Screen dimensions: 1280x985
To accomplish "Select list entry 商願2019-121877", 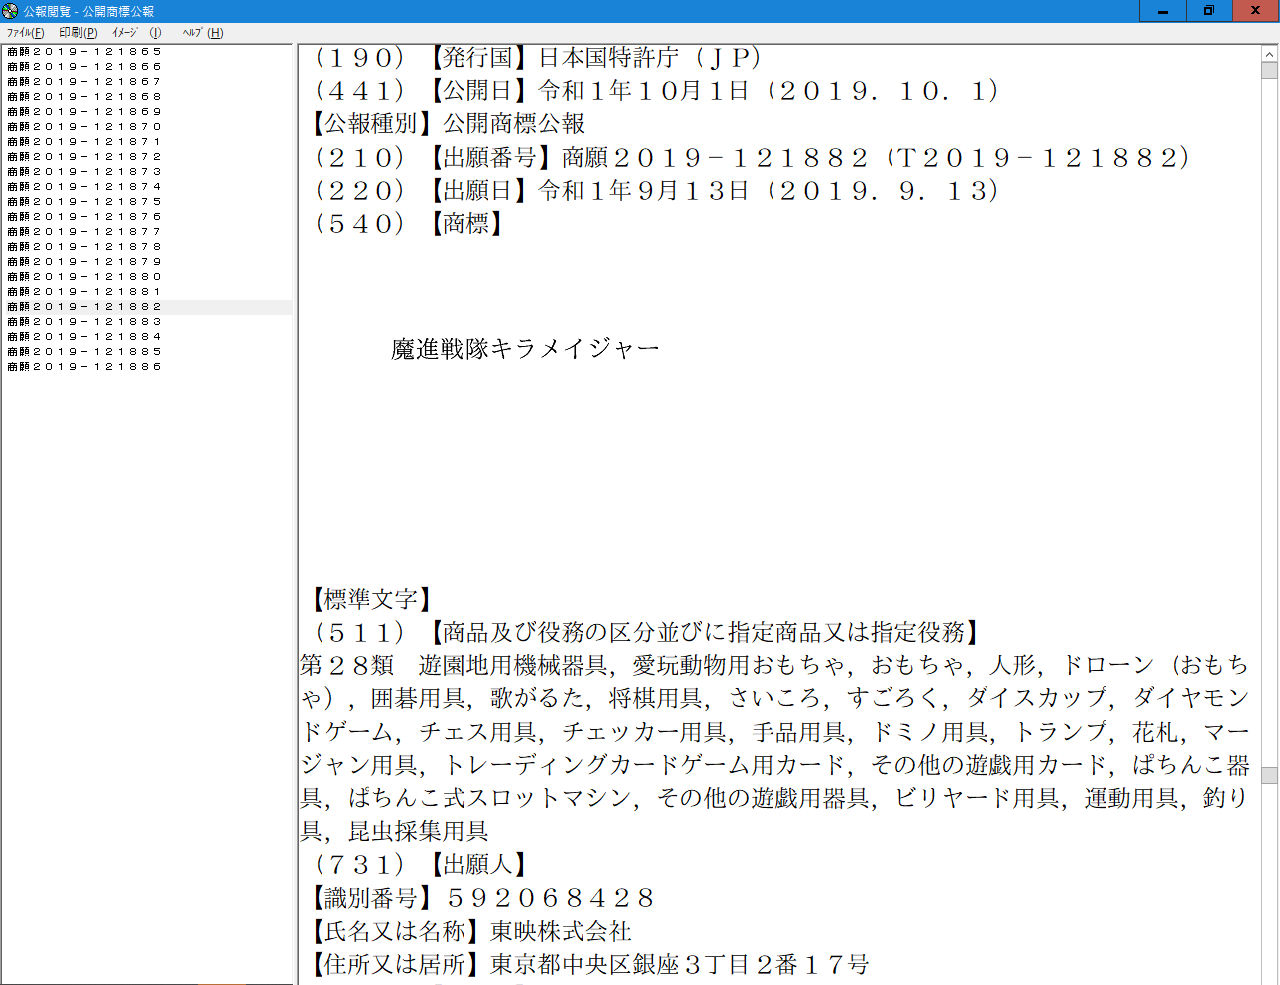I will 84,231.
